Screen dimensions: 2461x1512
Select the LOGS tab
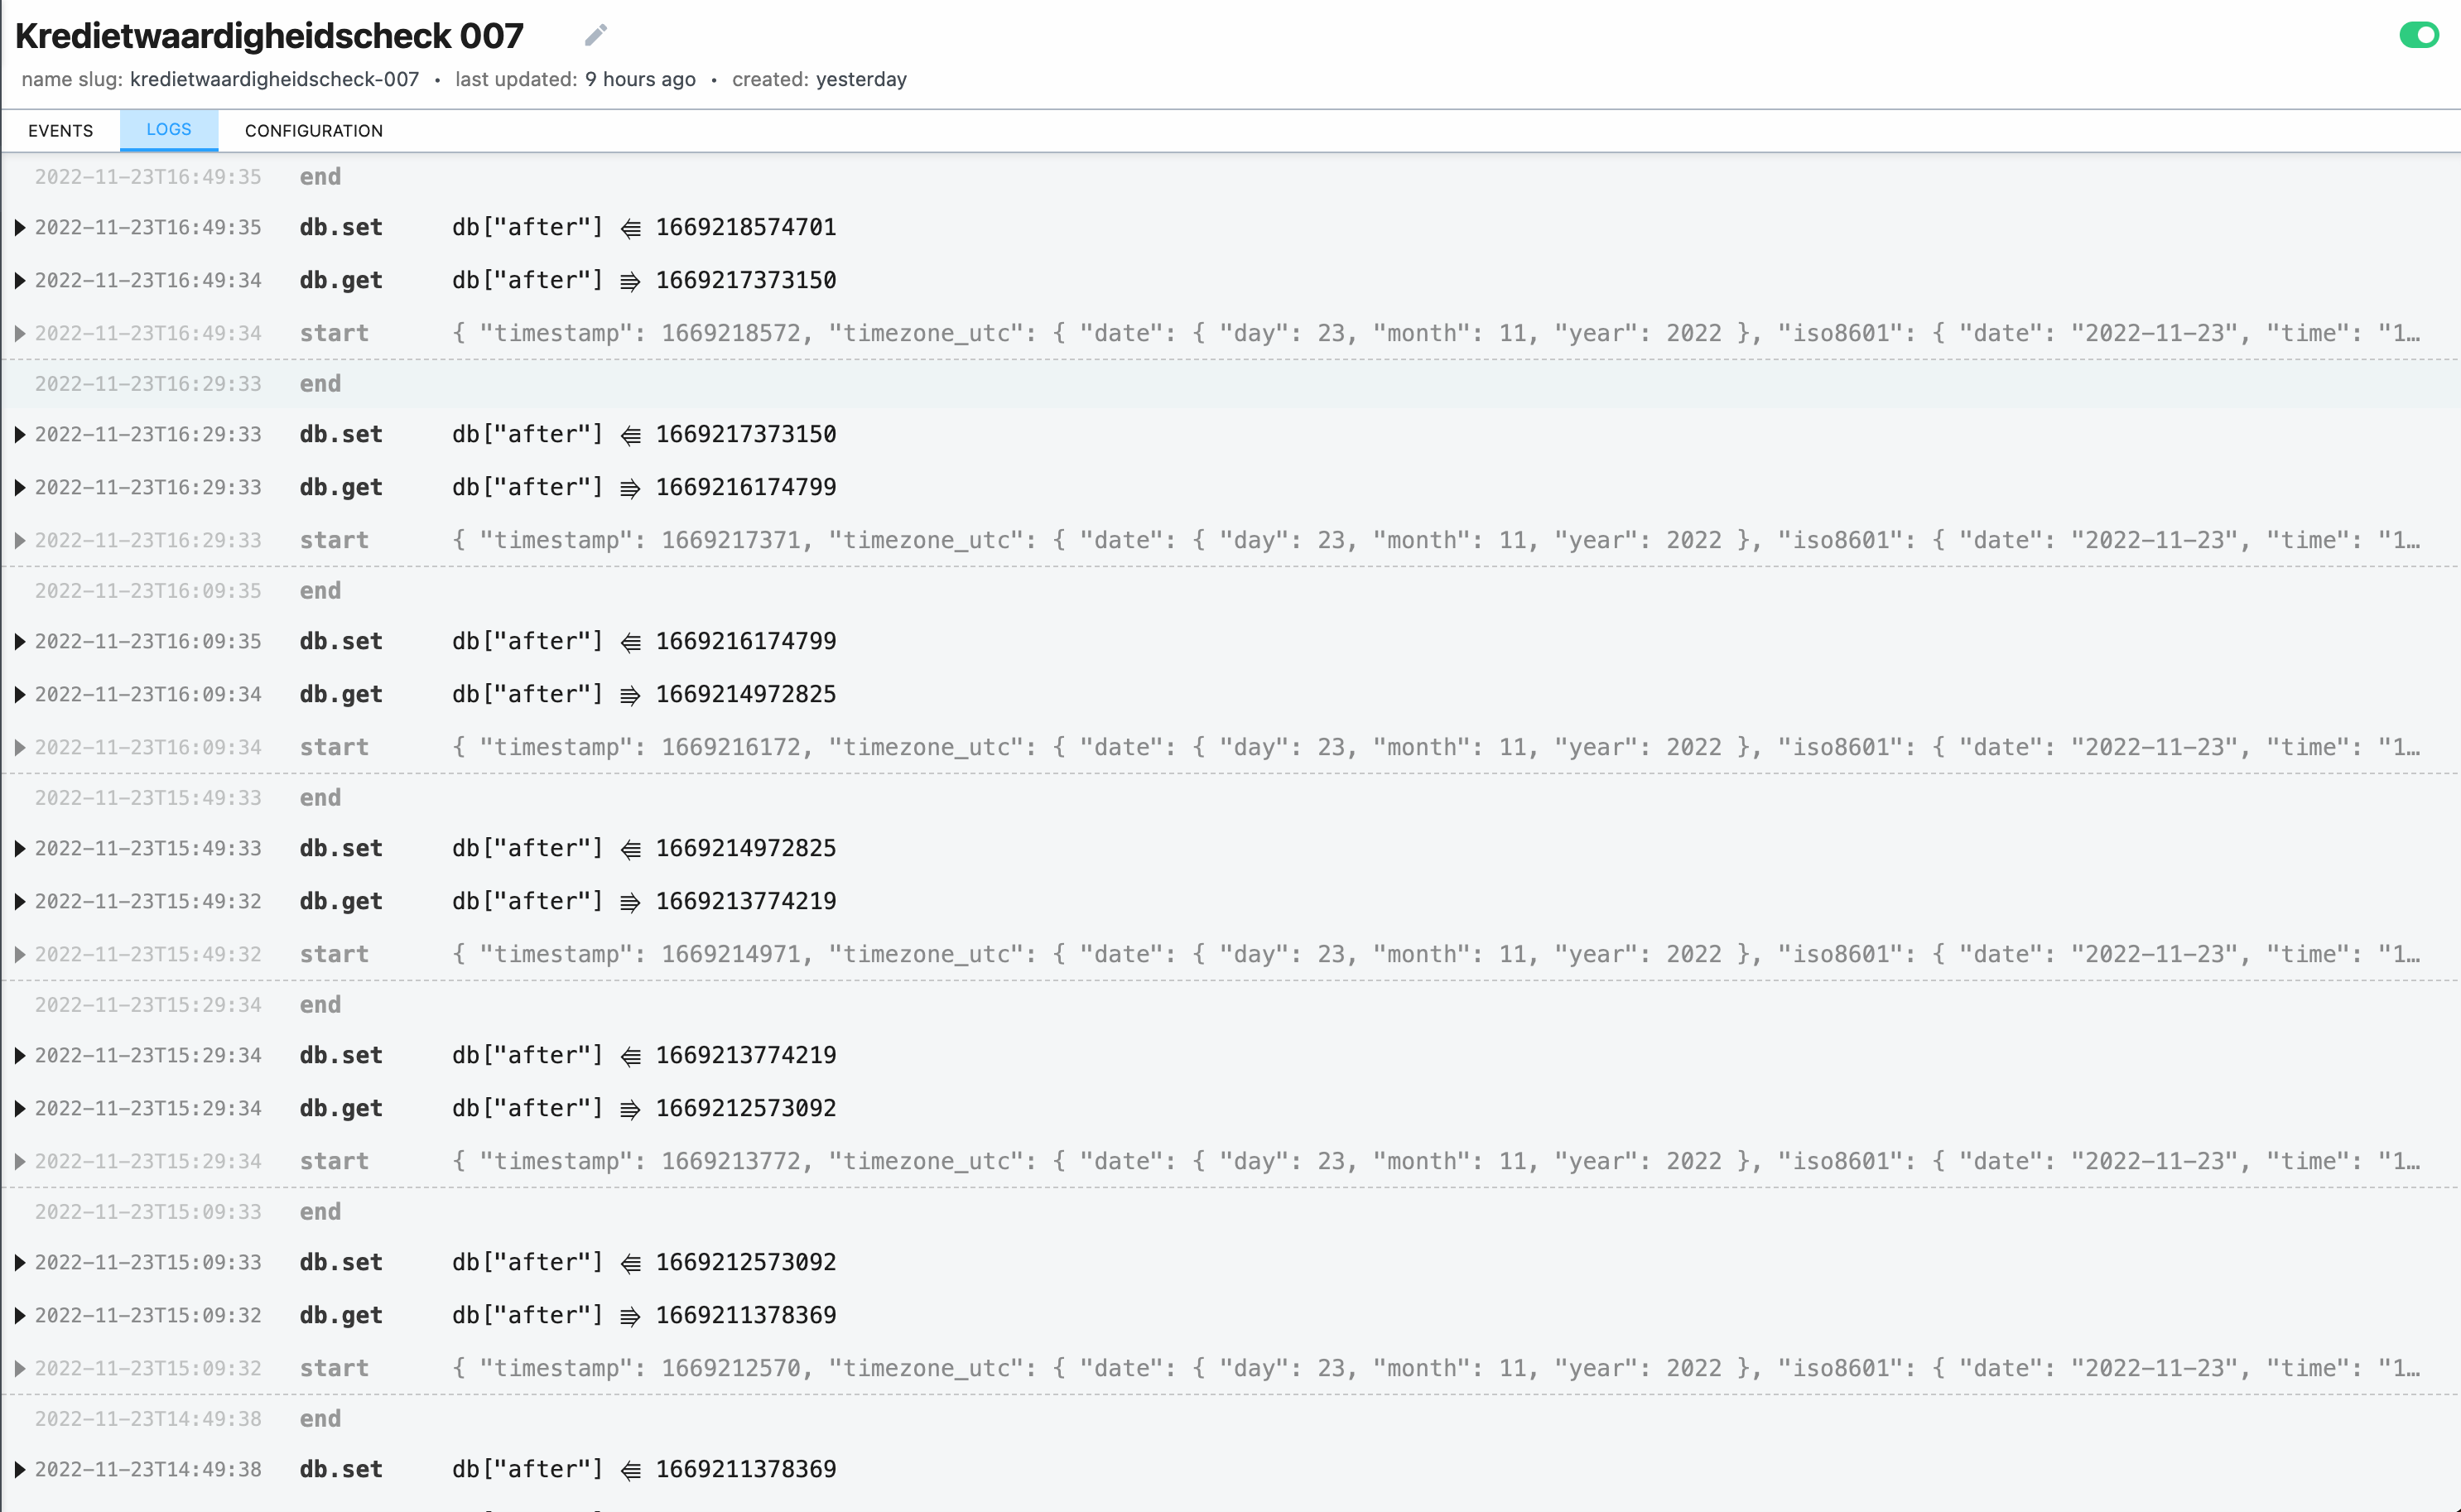pos(168,129)
